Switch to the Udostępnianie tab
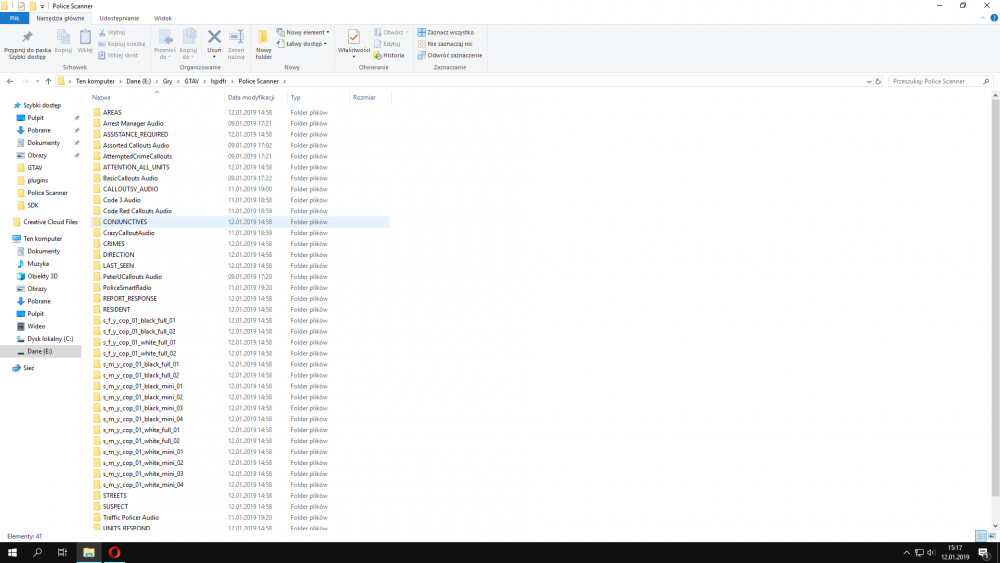1000x563 pixels. pyautogui.click(x=119, y=18)
